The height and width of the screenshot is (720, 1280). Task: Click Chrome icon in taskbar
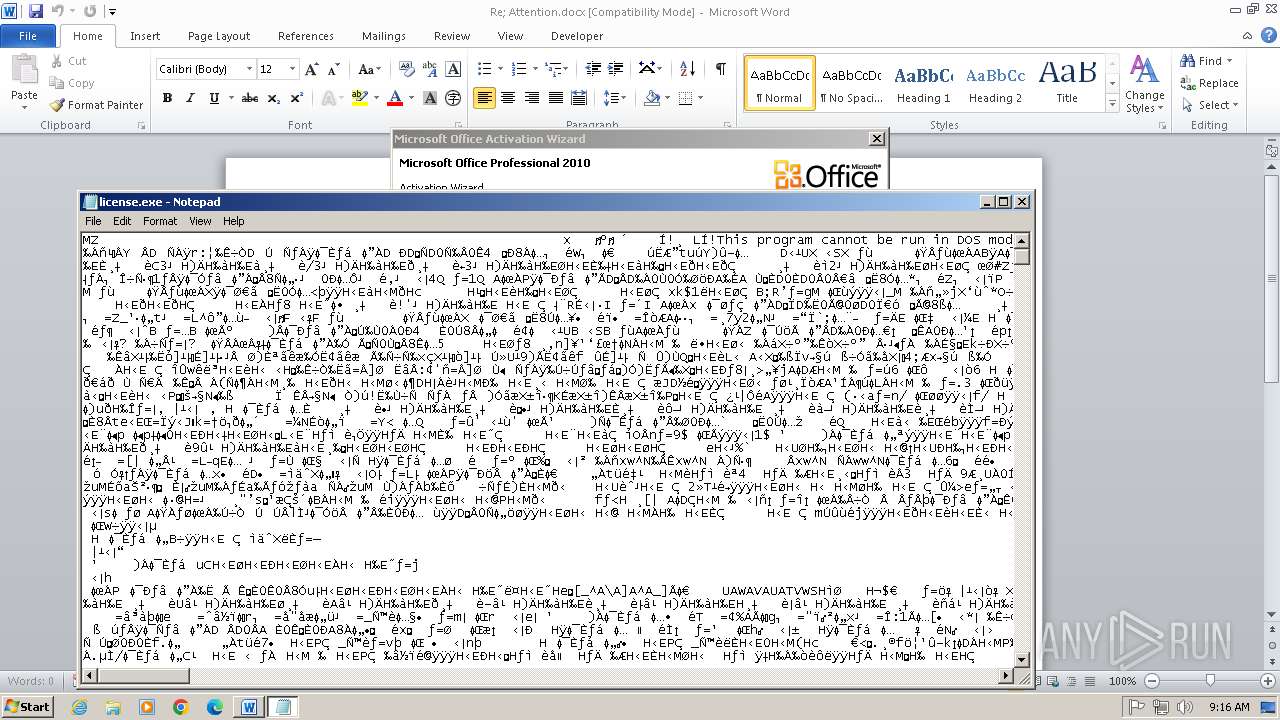(181, 706)
